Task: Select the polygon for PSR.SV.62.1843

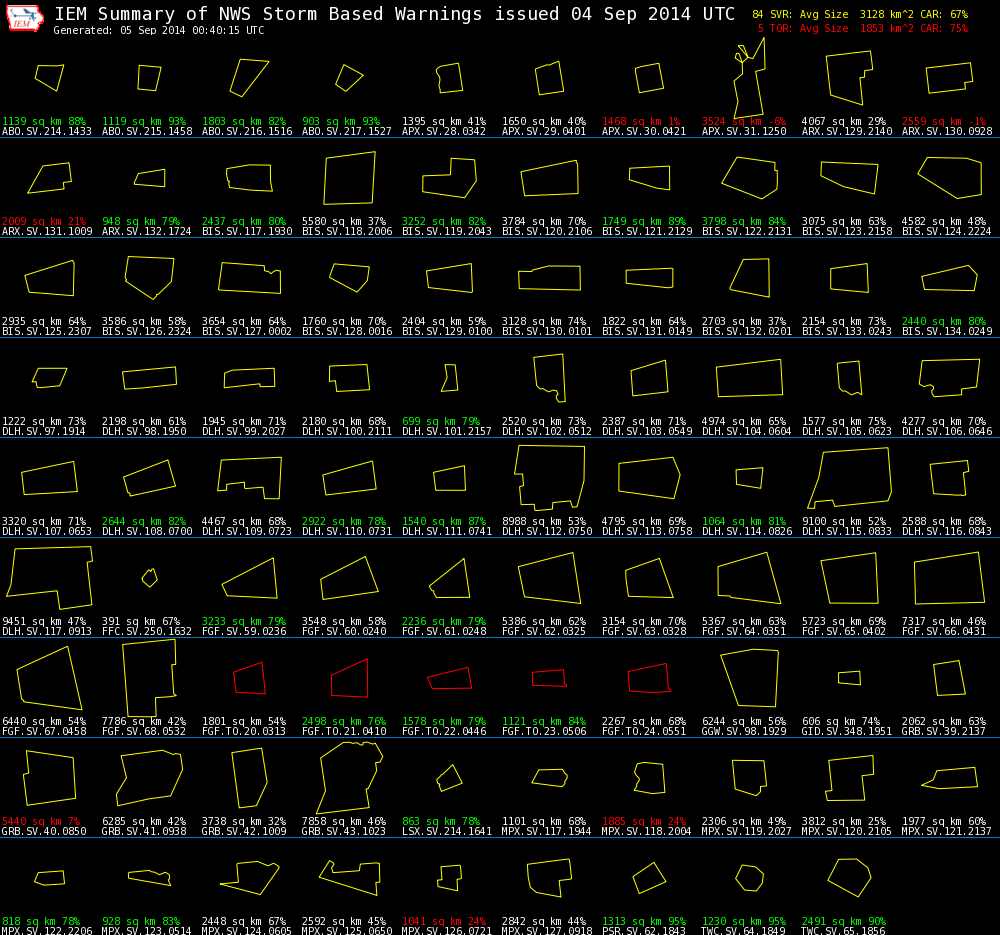Action: (x=649, y=878)
